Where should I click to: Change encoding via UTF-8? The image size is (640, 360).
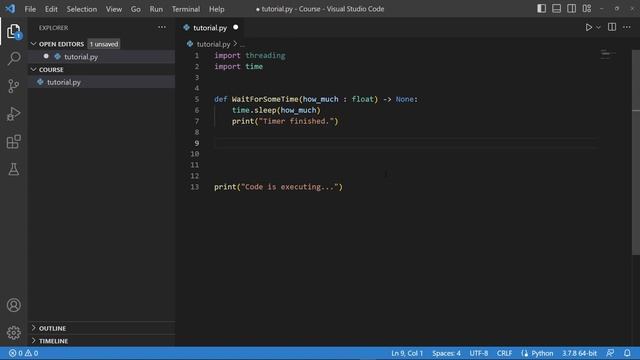478,353
